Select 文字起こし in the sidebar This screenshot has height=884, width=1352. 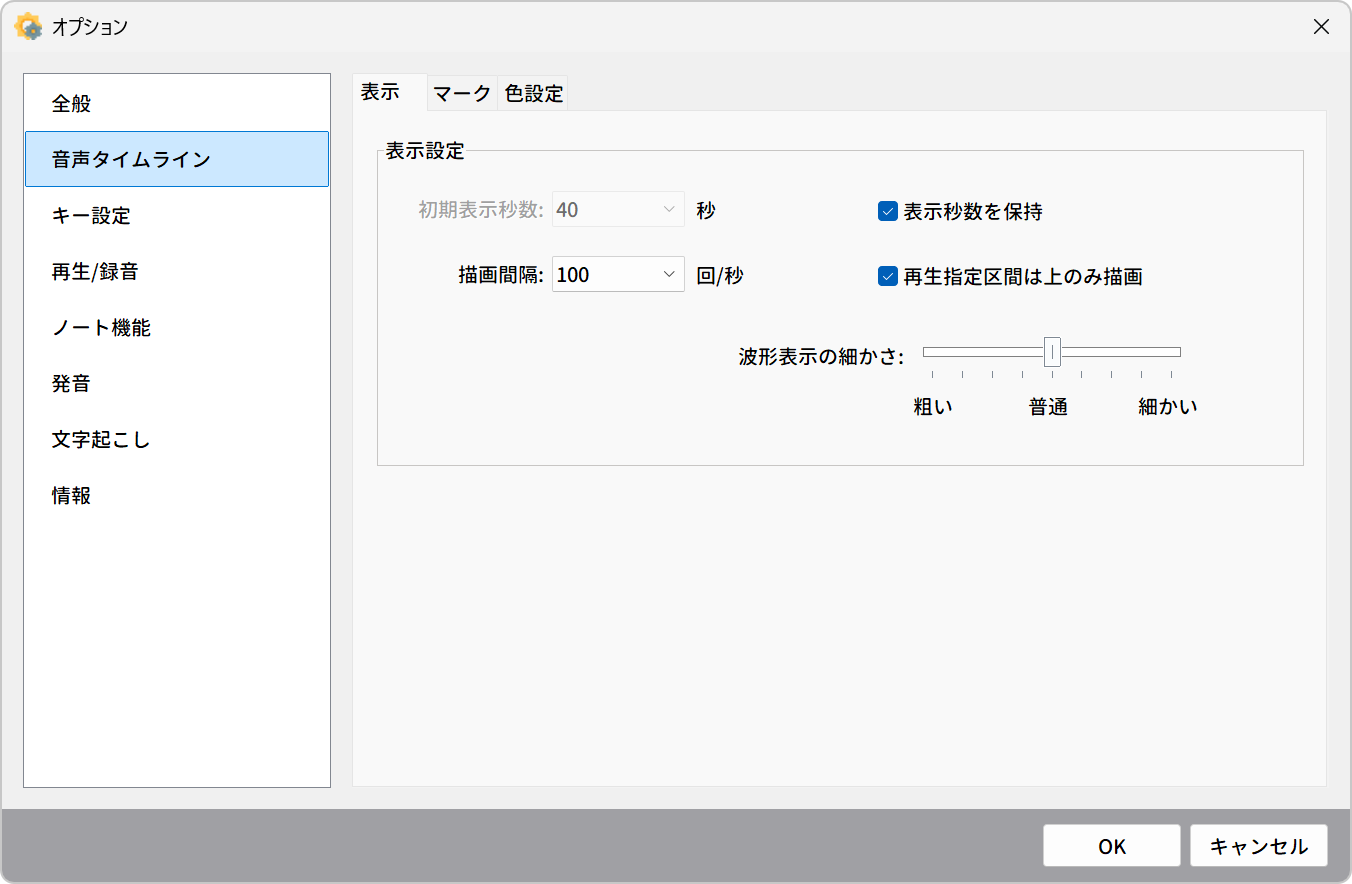click(177, 439)
